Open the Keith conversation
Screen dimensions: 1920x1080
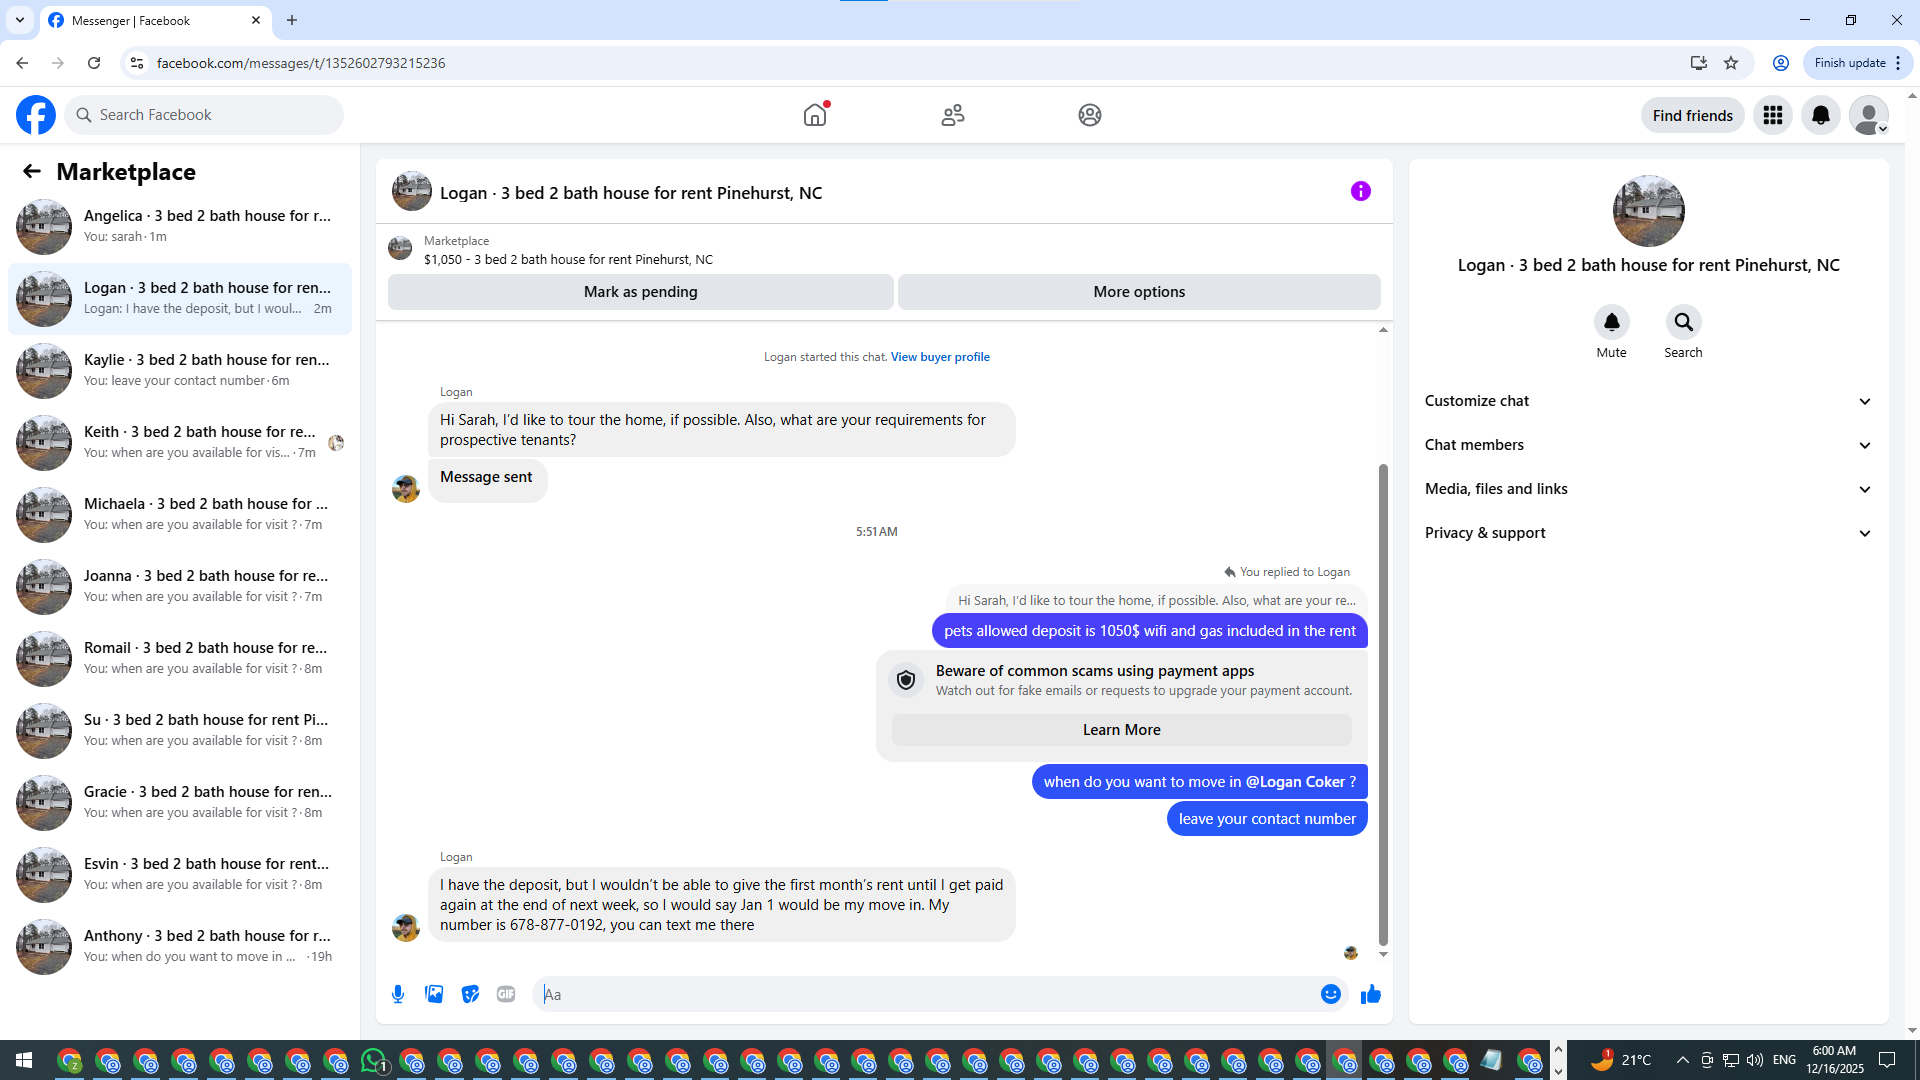180,443
